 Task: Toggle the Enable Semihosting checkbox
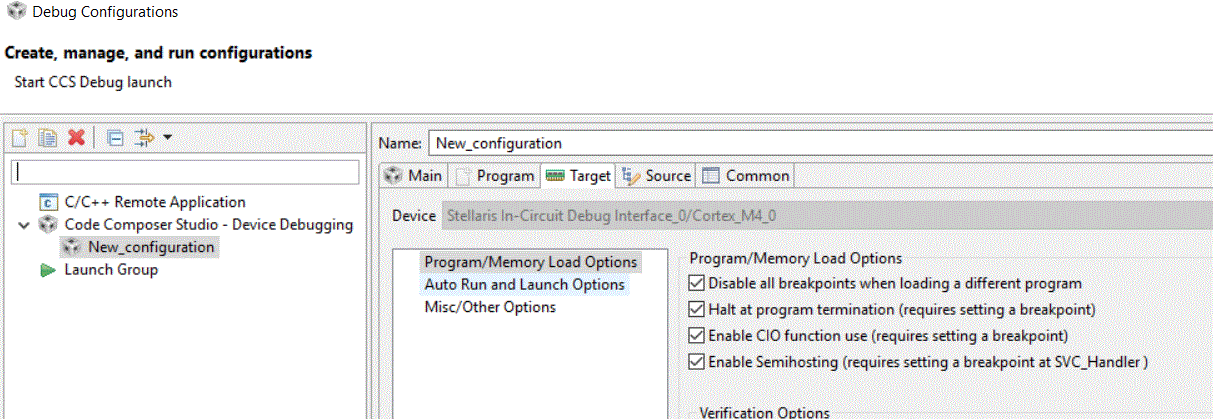(x=697, y=362)
